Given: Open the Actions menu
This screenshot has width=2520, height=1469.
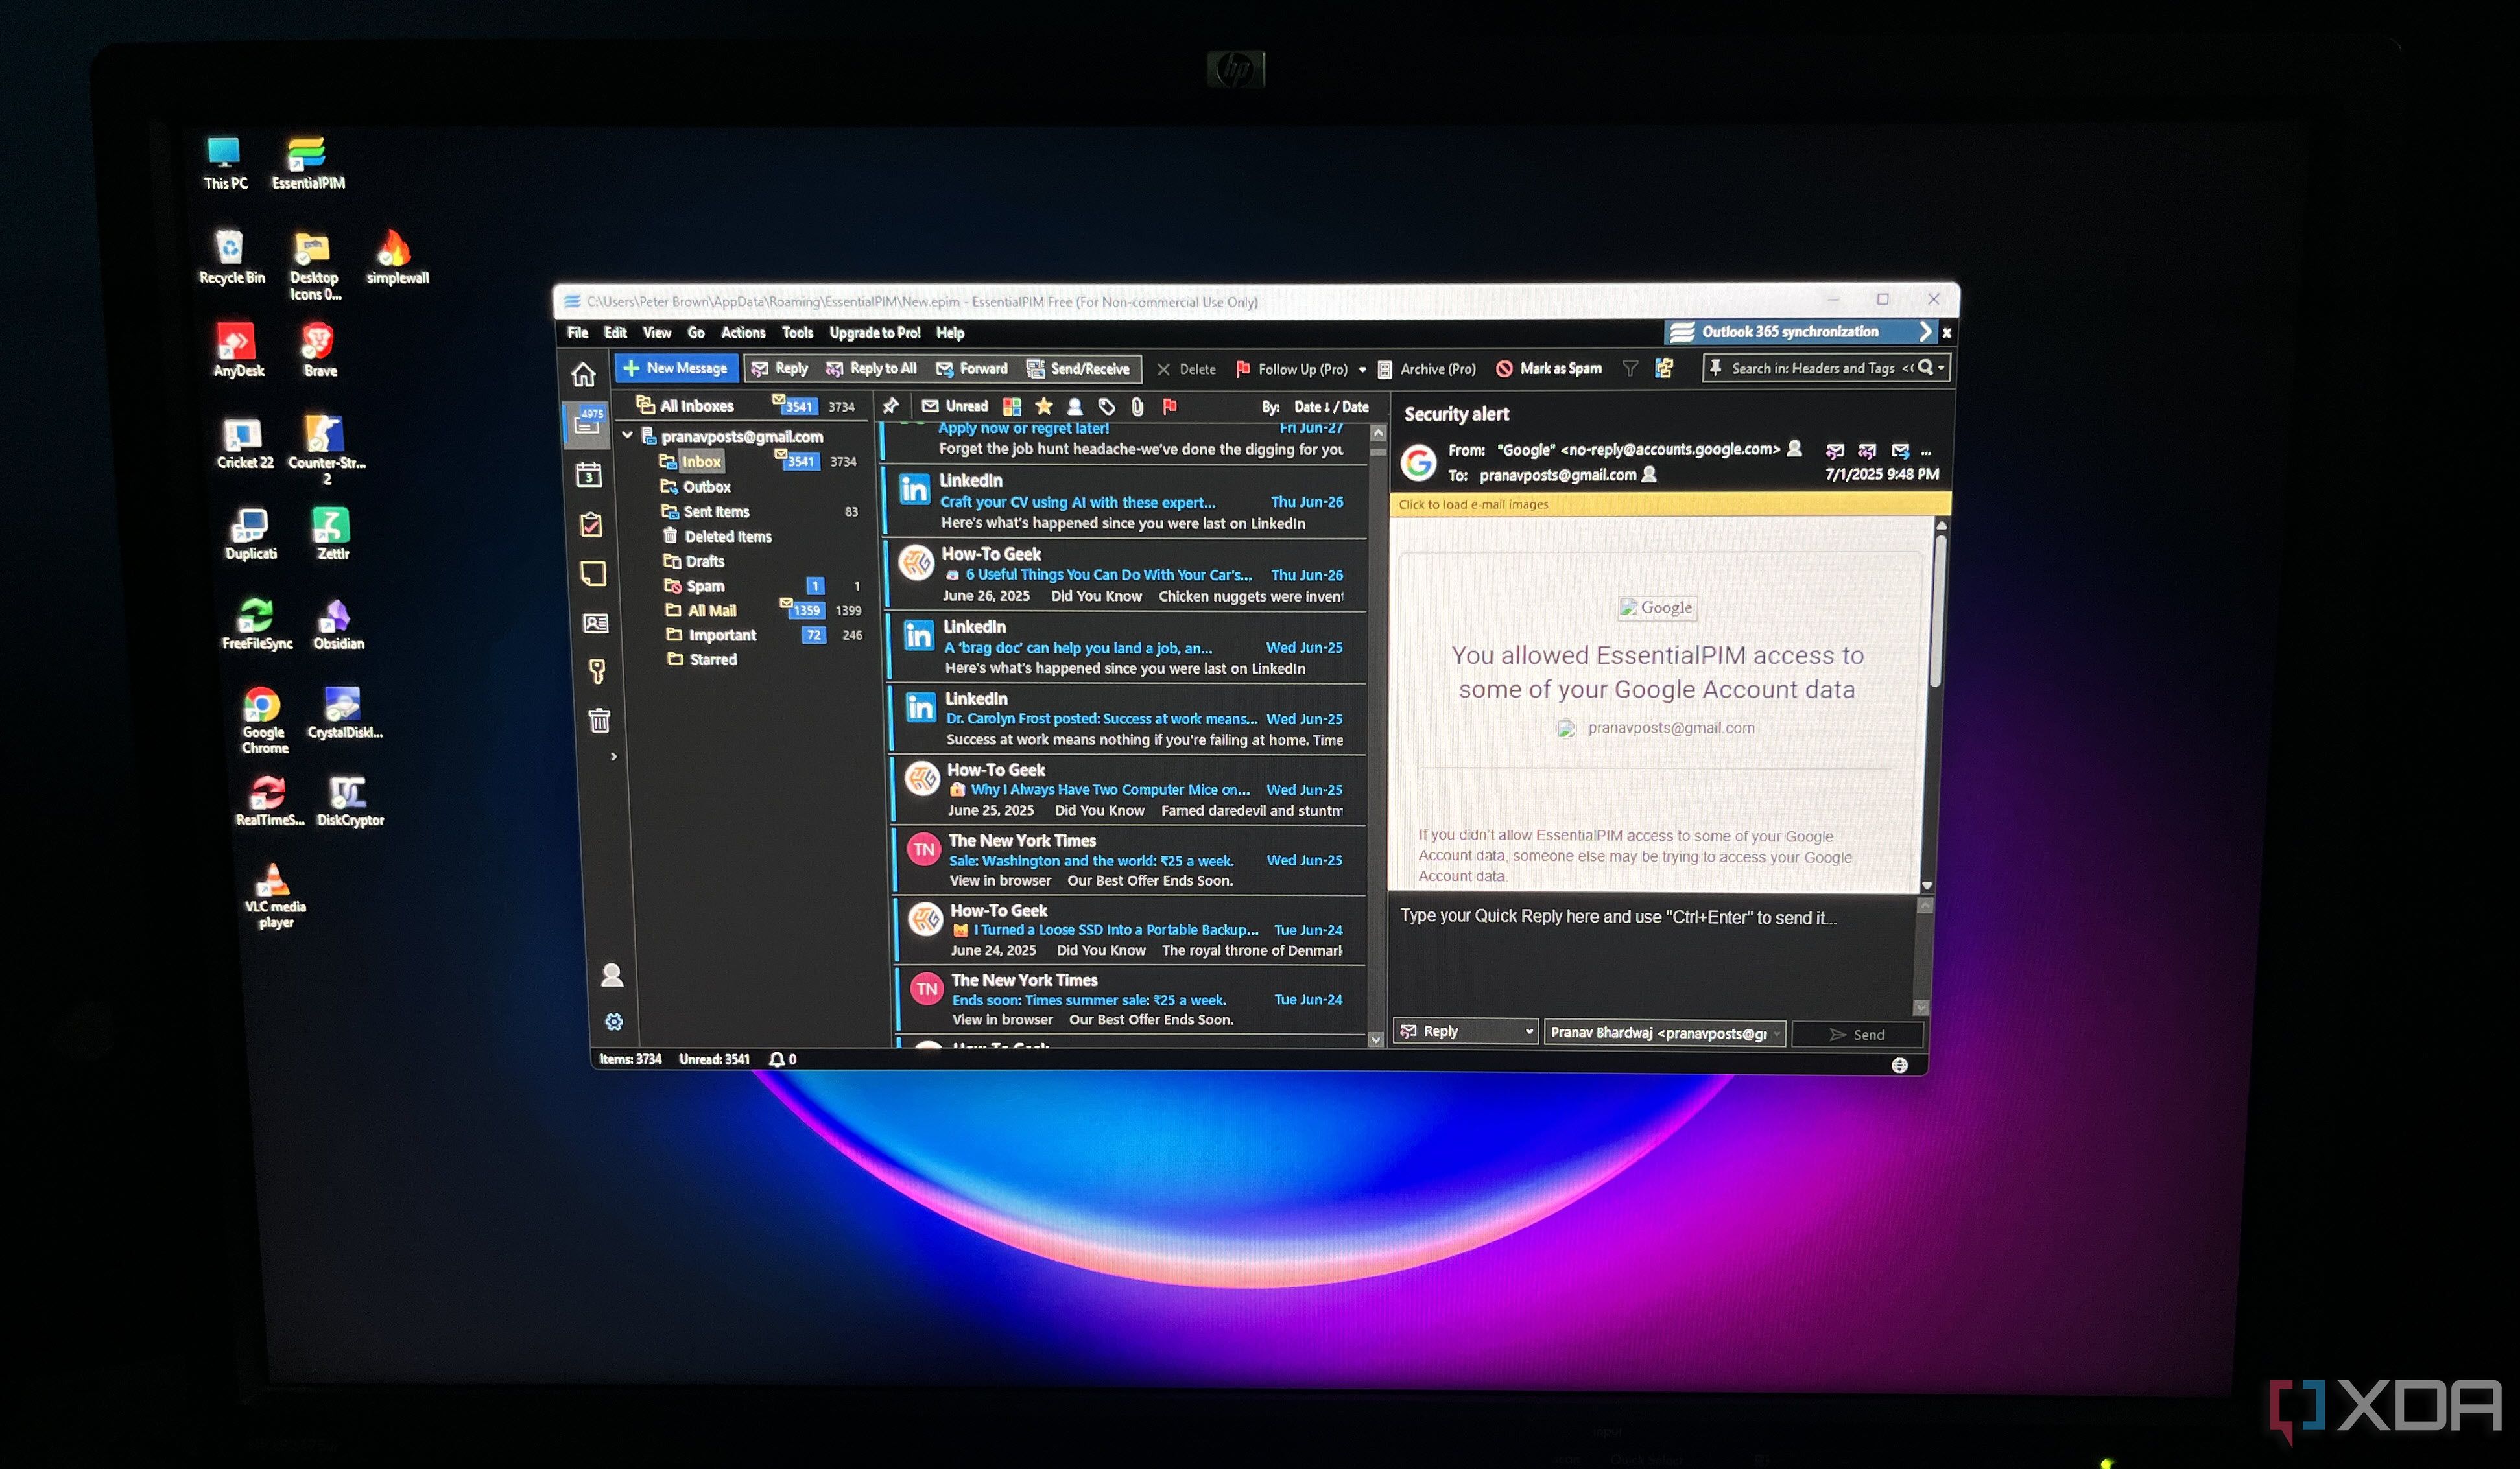Looking at the screenshot, I should 743,333.
